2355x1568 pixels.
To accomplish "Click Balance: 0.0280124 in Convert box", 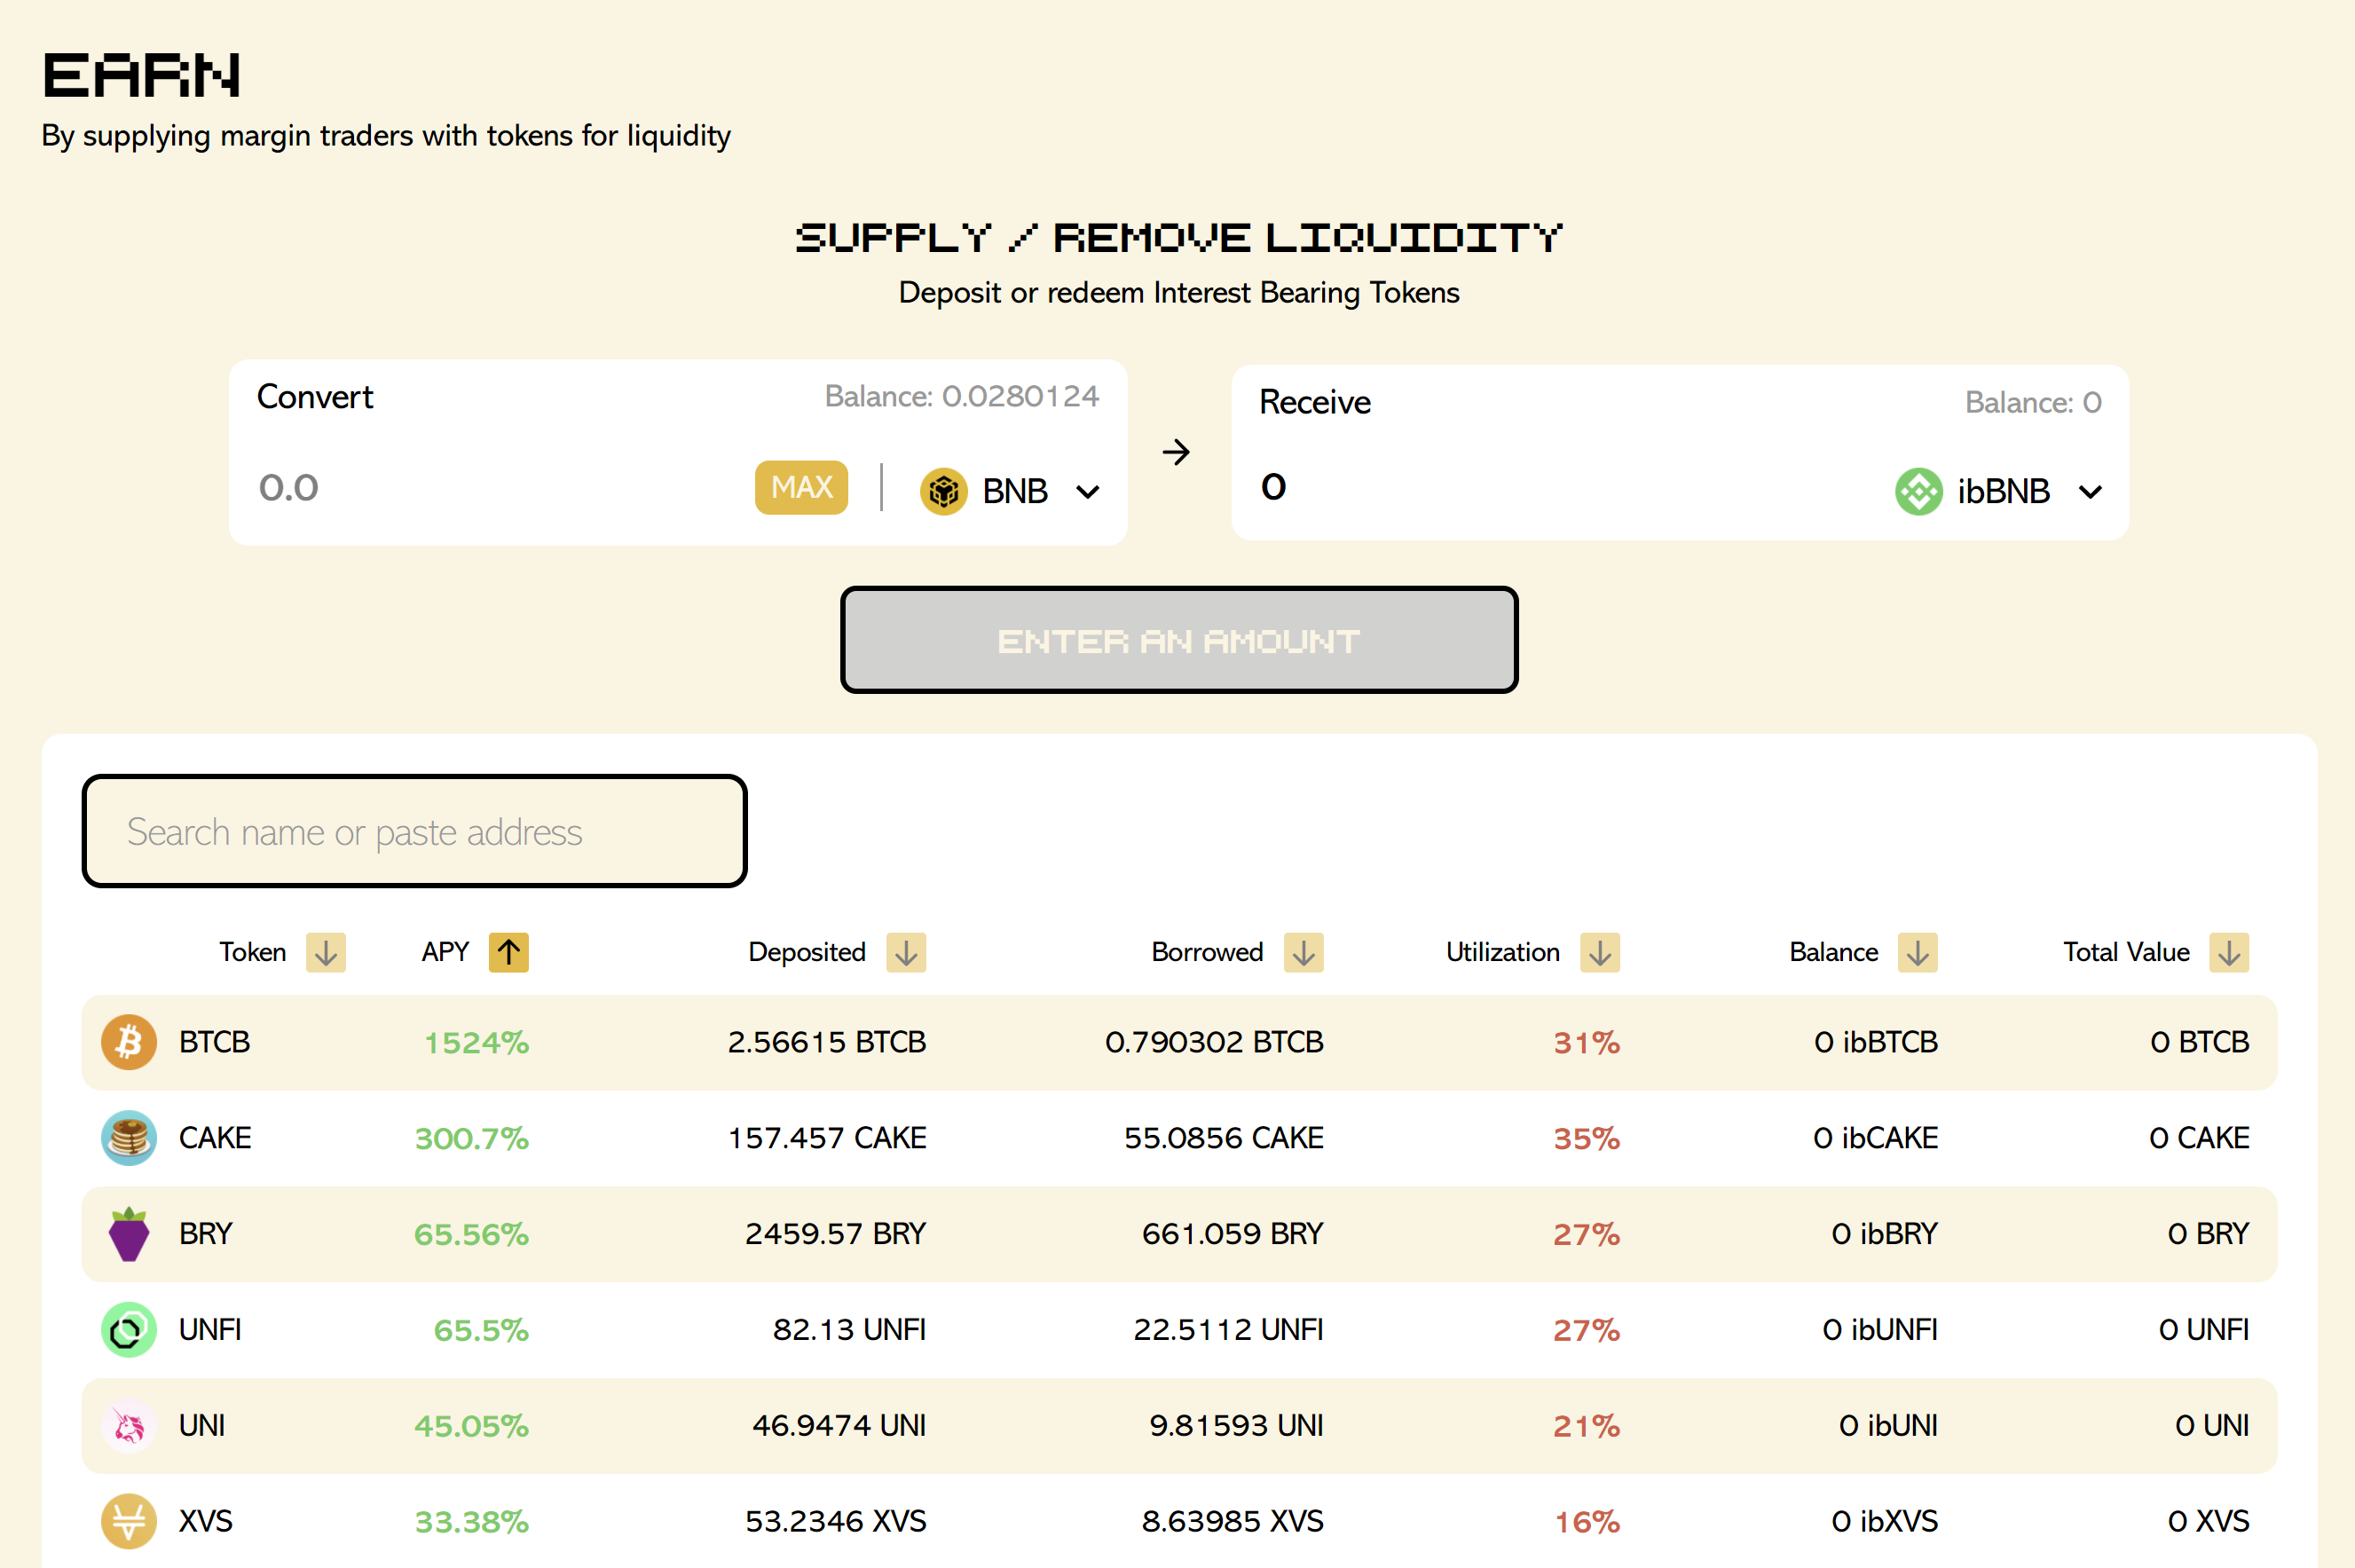I will (x=962, y=396).
